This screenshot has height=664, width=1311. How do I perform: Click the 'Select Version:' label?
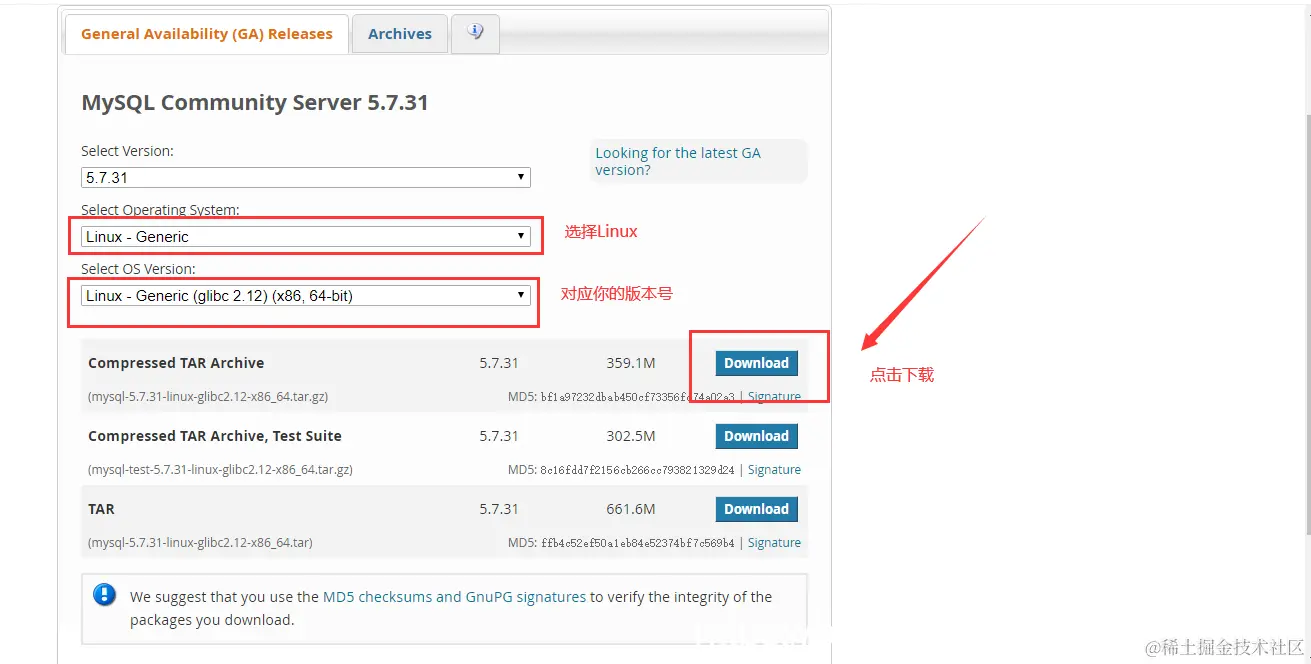pyautogui.click(x=127, y=151)
